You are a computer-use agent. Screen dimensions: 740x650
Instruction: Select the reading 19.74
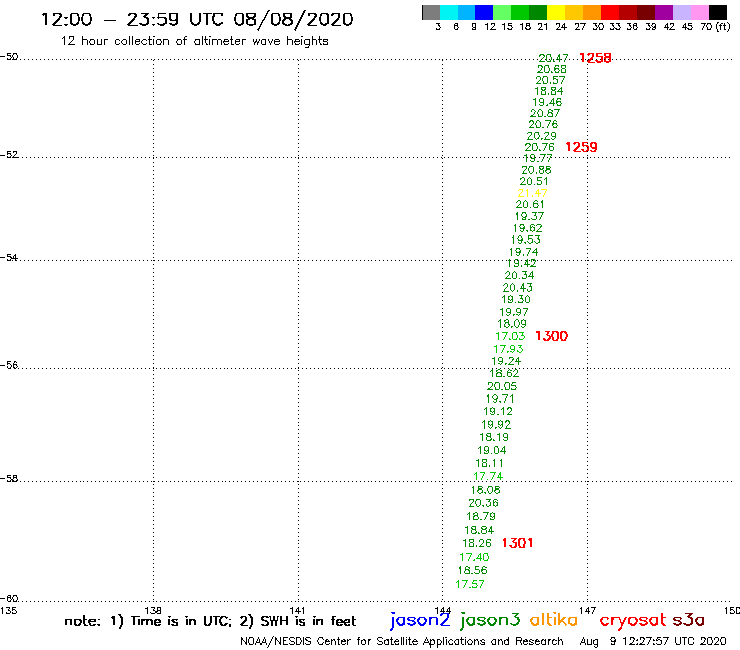click(523, 252)
